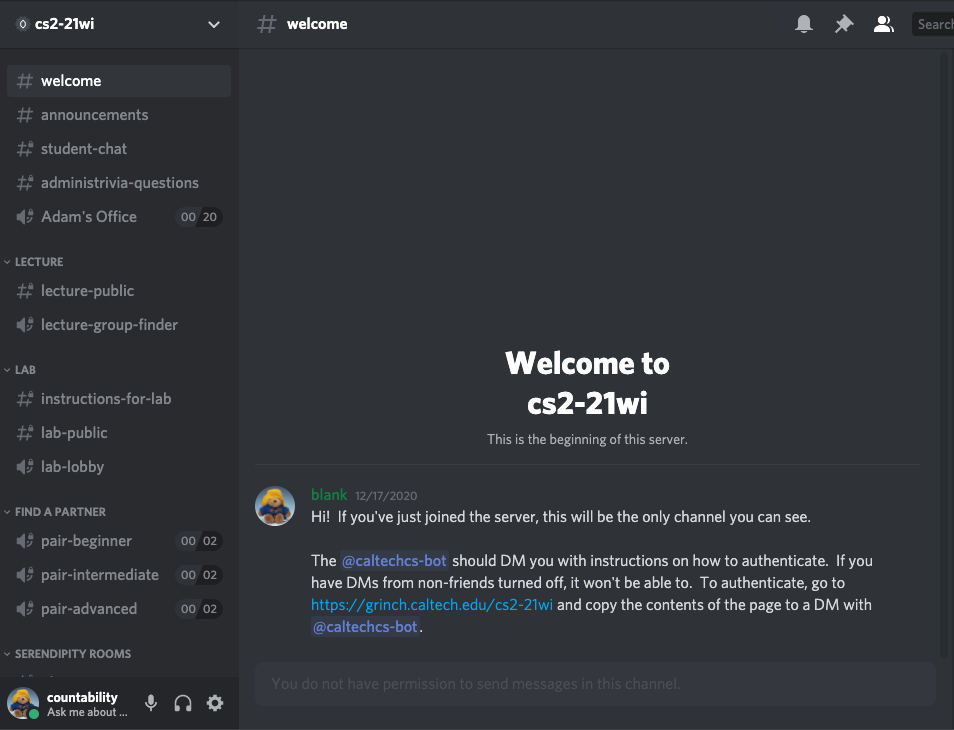Collapse the LECTURE category
This screenshot has height=730, width=954.
pyautogui.click(x=35, y=261)
